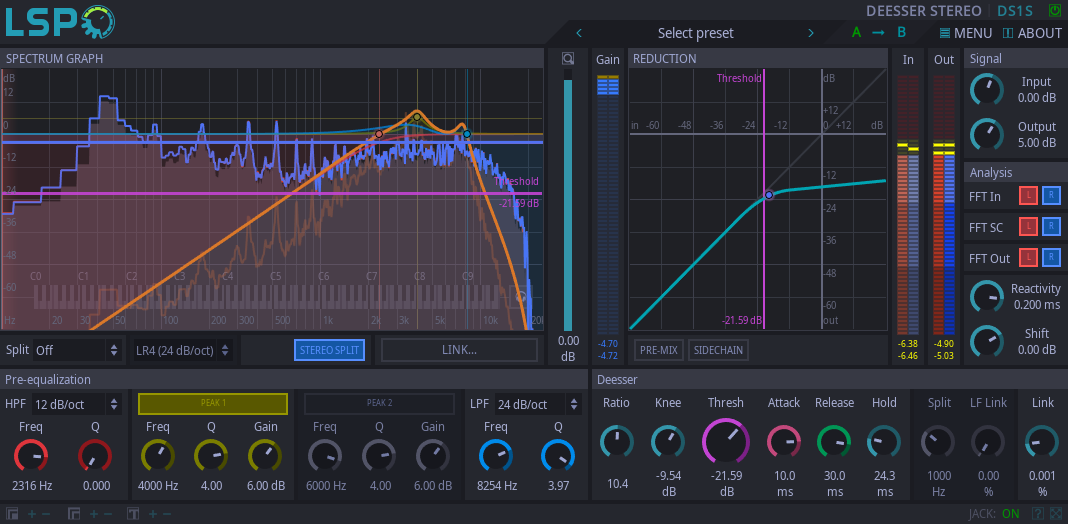The image size is (1068, 524).
Task: Click the zoom magnifier icon above spectrum slider
Action: 568,59
